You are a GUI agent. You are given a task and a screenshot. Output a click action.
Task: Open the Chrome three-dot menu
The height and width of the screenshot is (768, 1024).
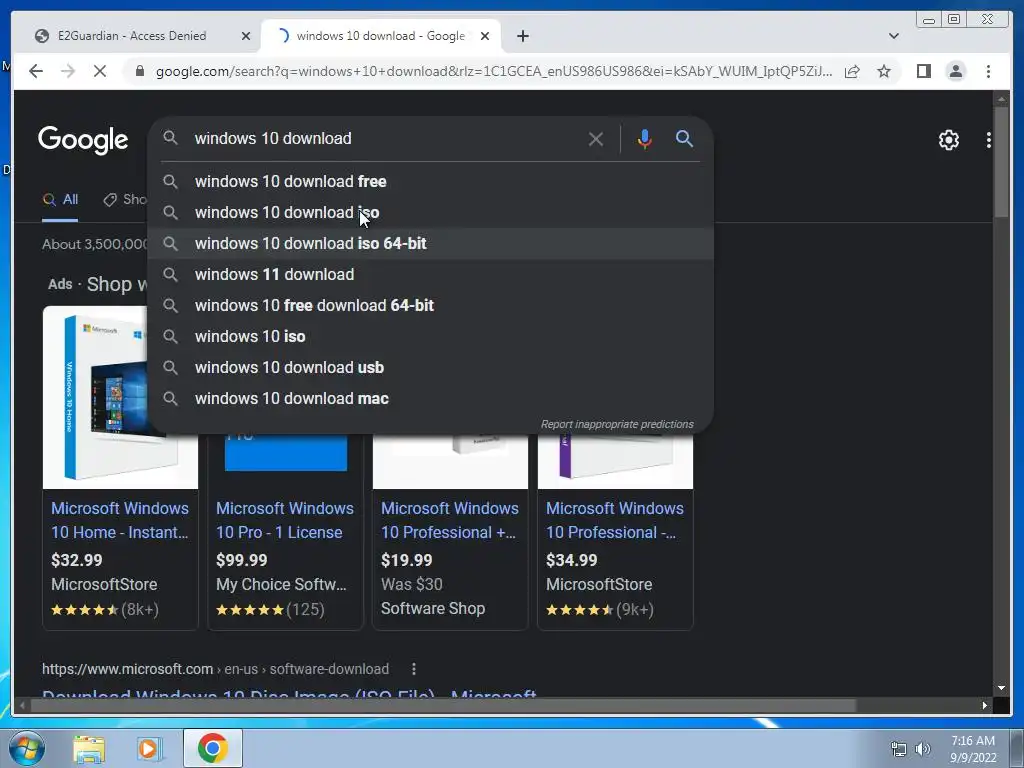pyautogui.click(x=988, y=71)
